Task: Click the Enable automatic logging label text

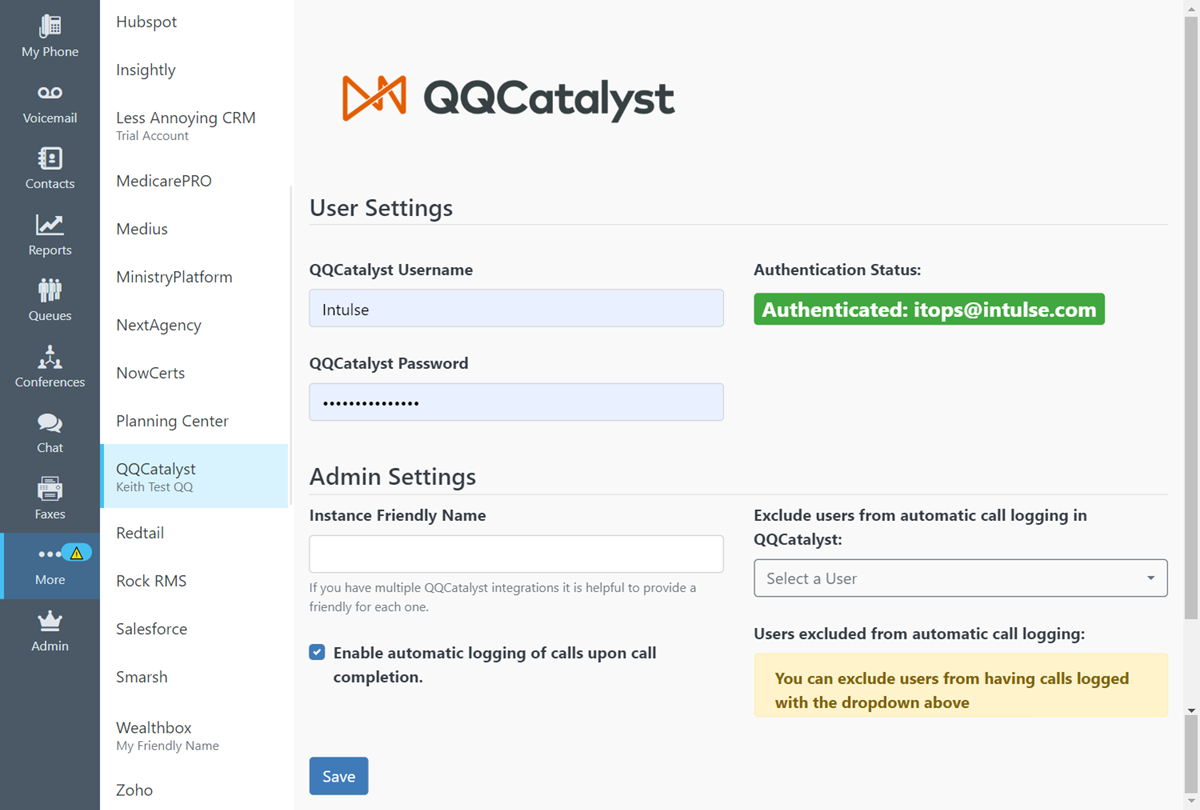Action: click(494, 665)
